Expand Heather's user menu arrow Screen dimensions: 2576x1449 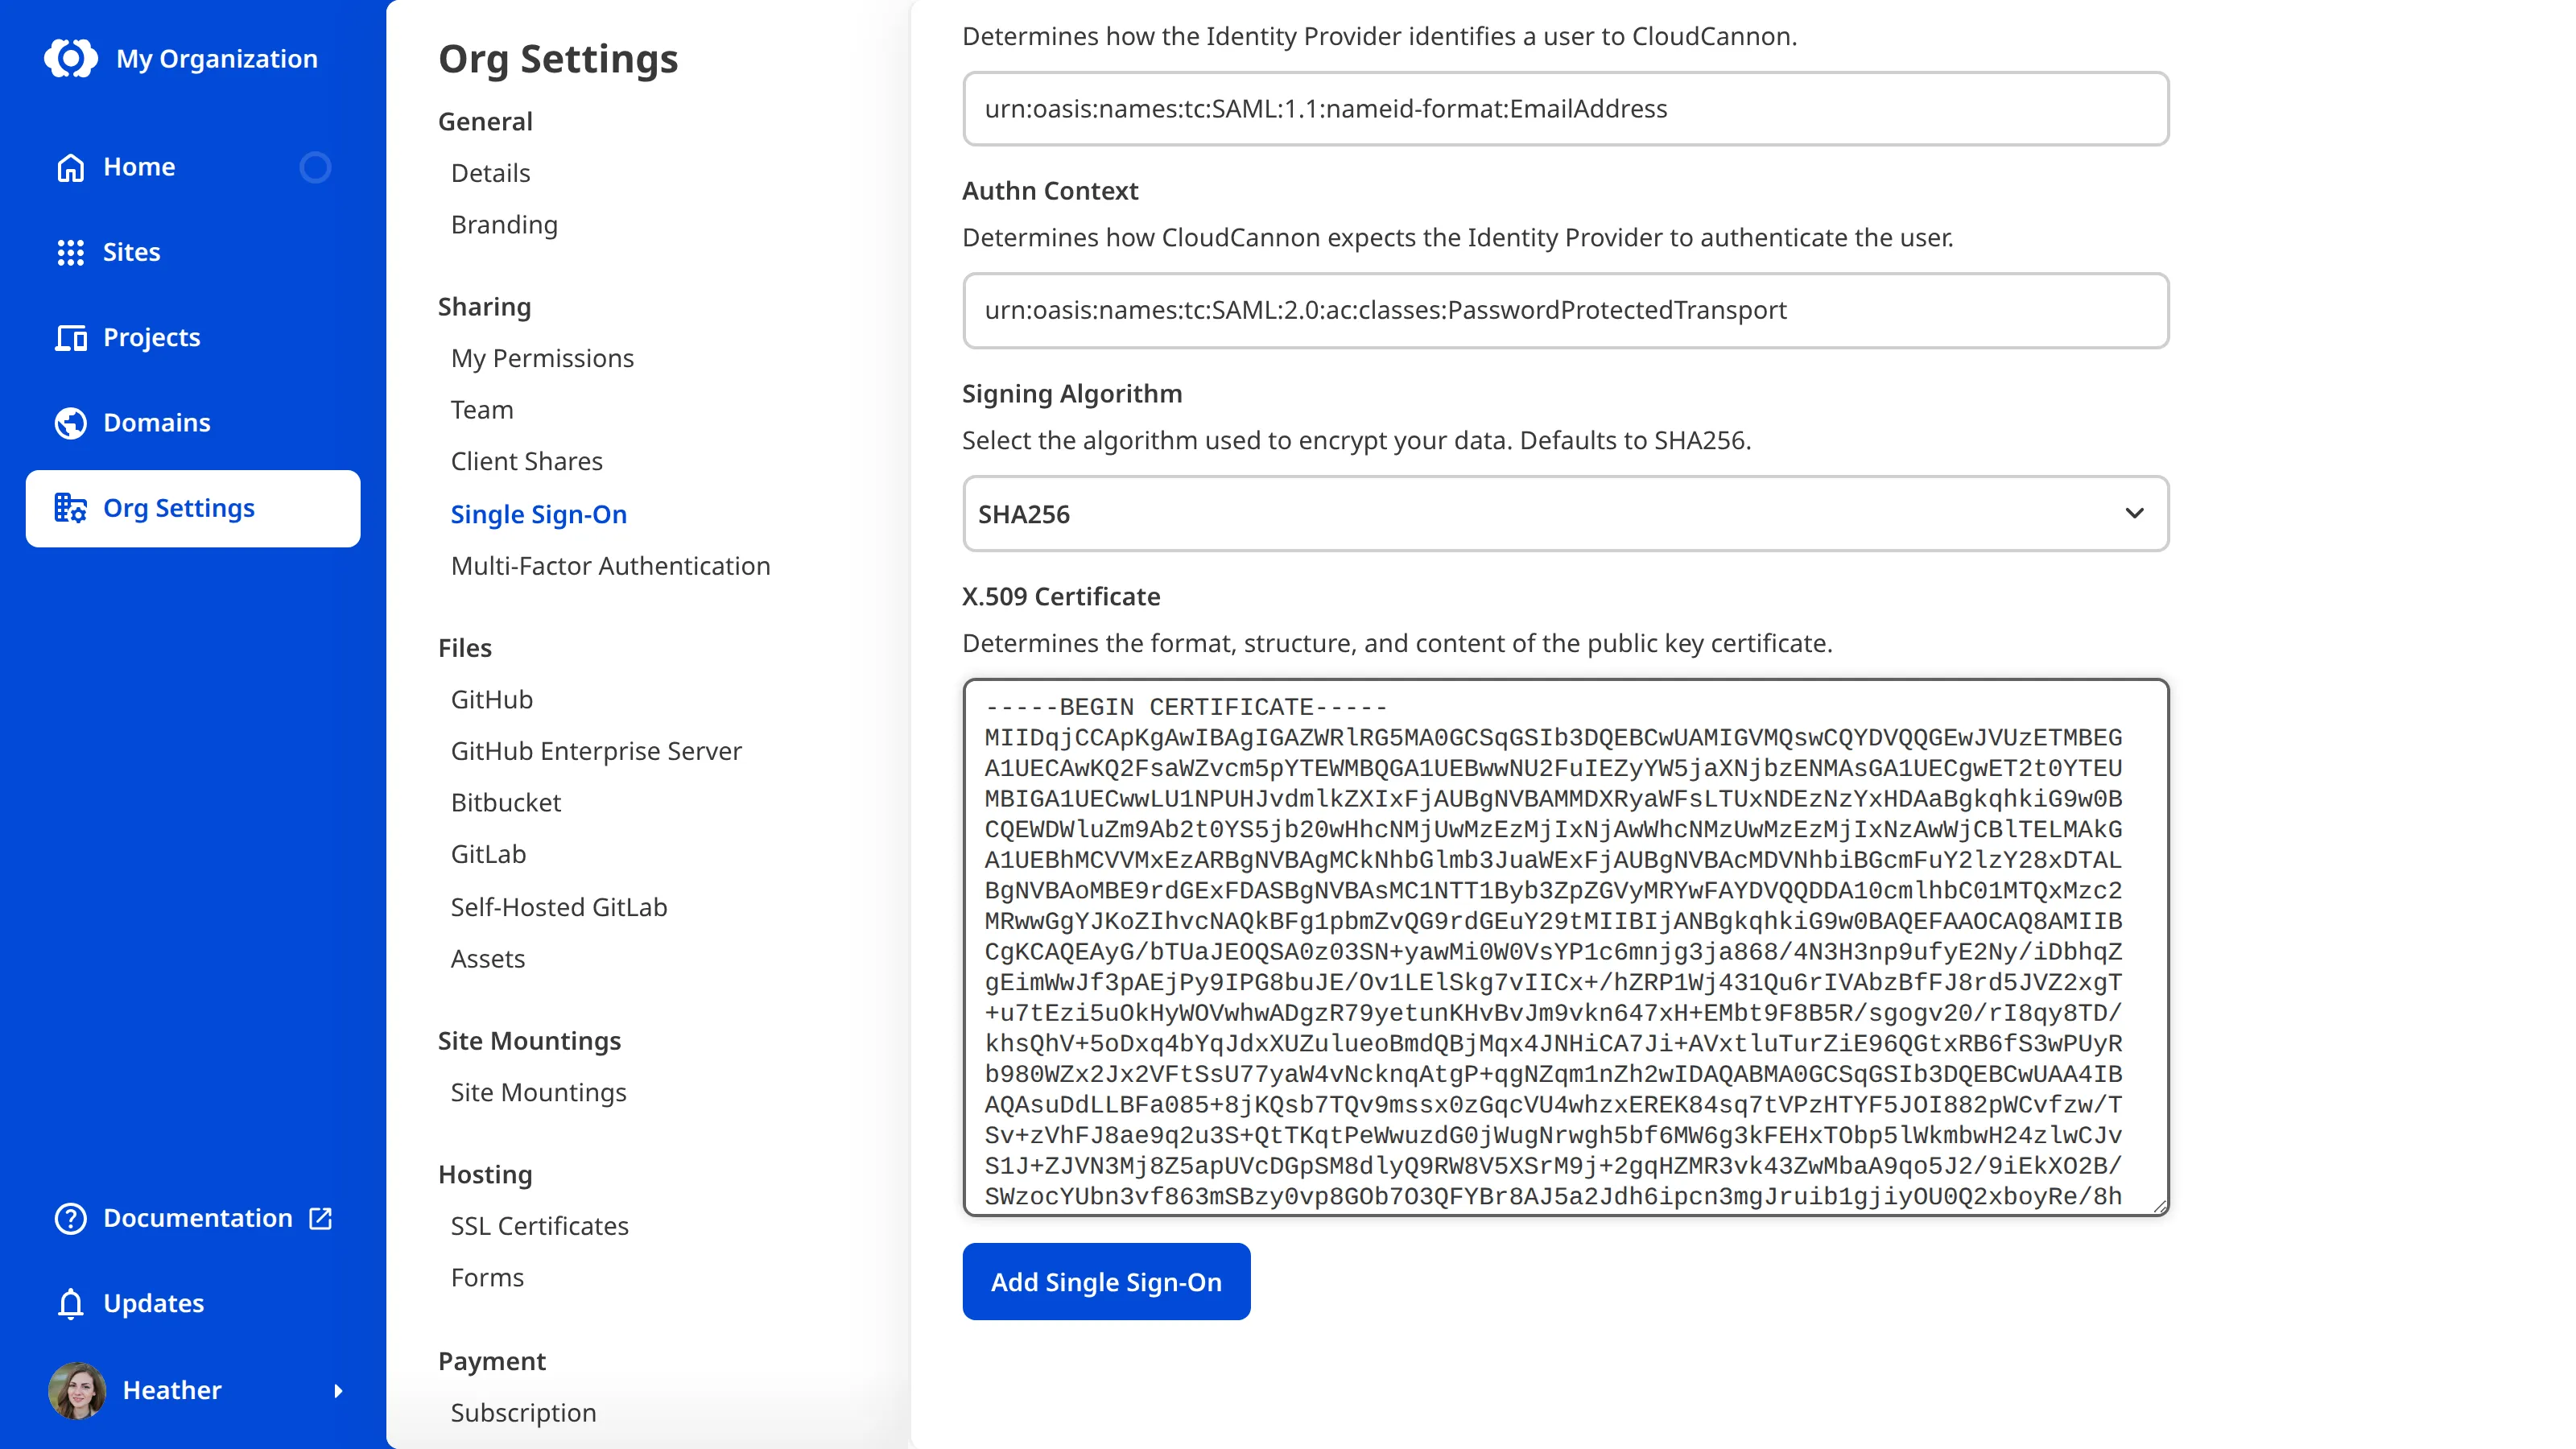pos(338,1390)
